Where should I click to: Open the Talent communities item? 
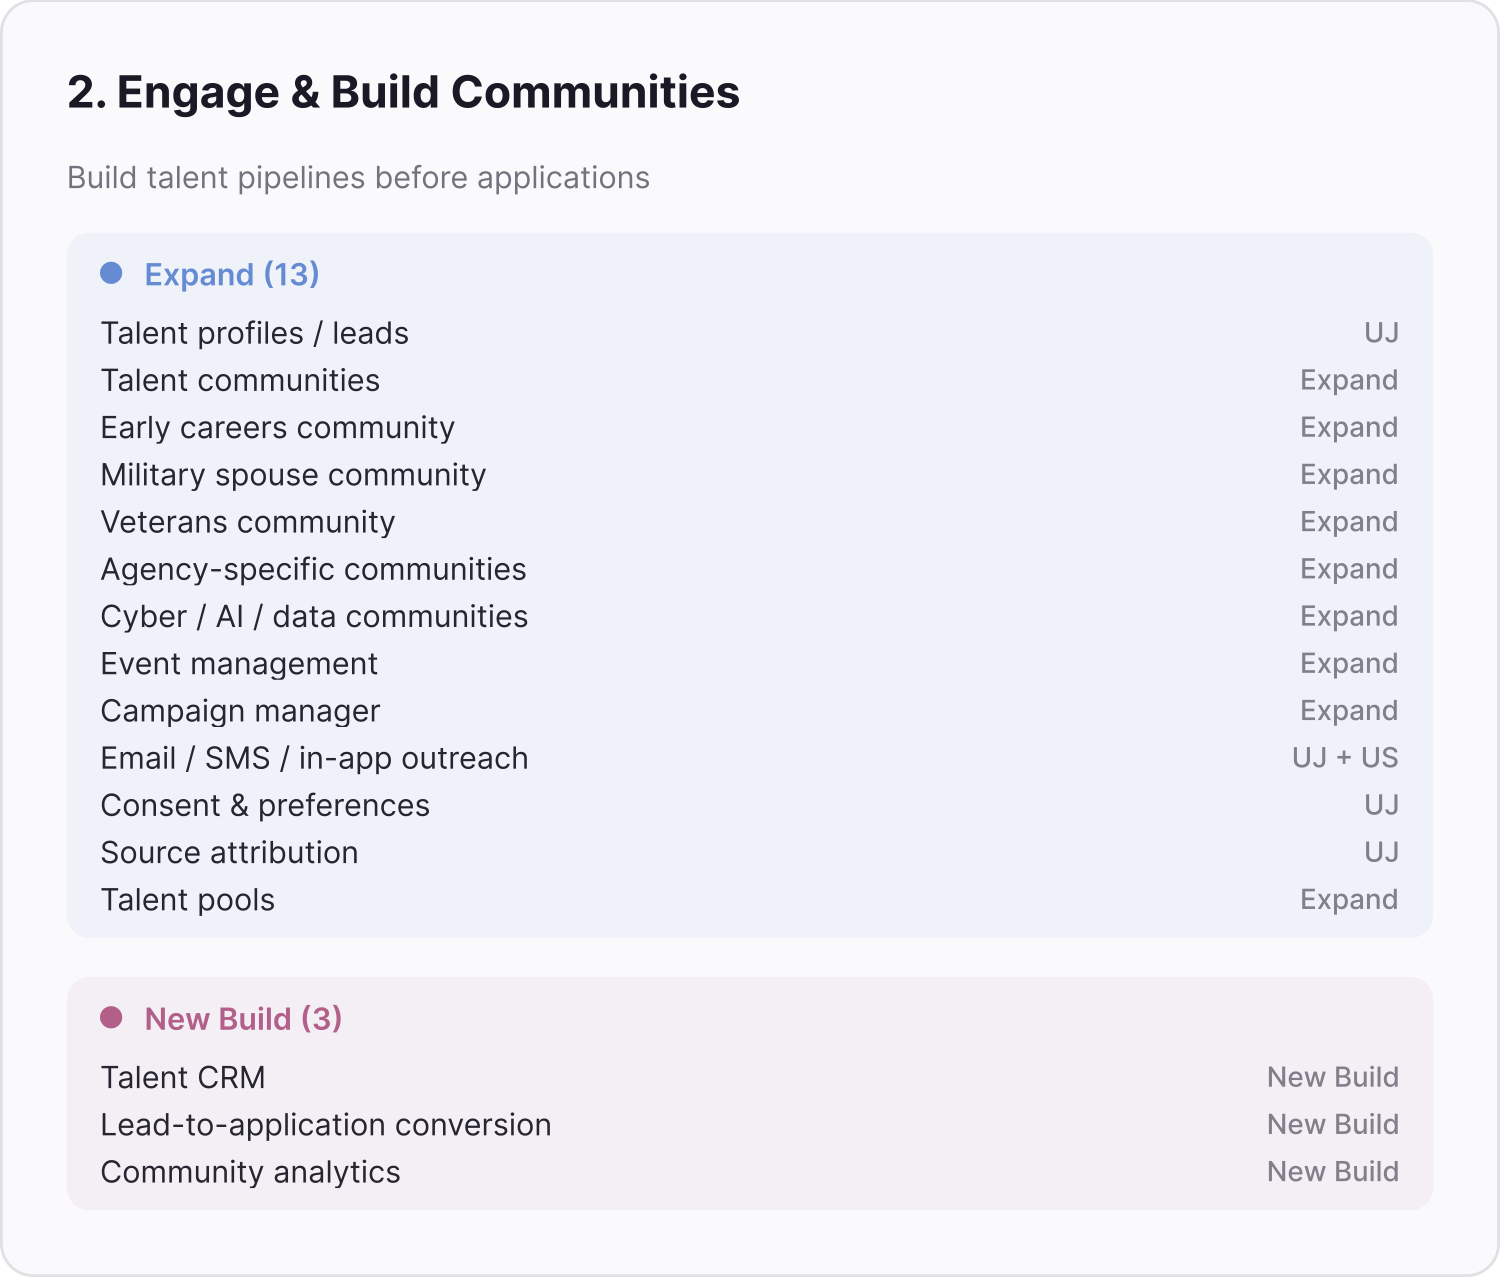click(x=750, y=380)
